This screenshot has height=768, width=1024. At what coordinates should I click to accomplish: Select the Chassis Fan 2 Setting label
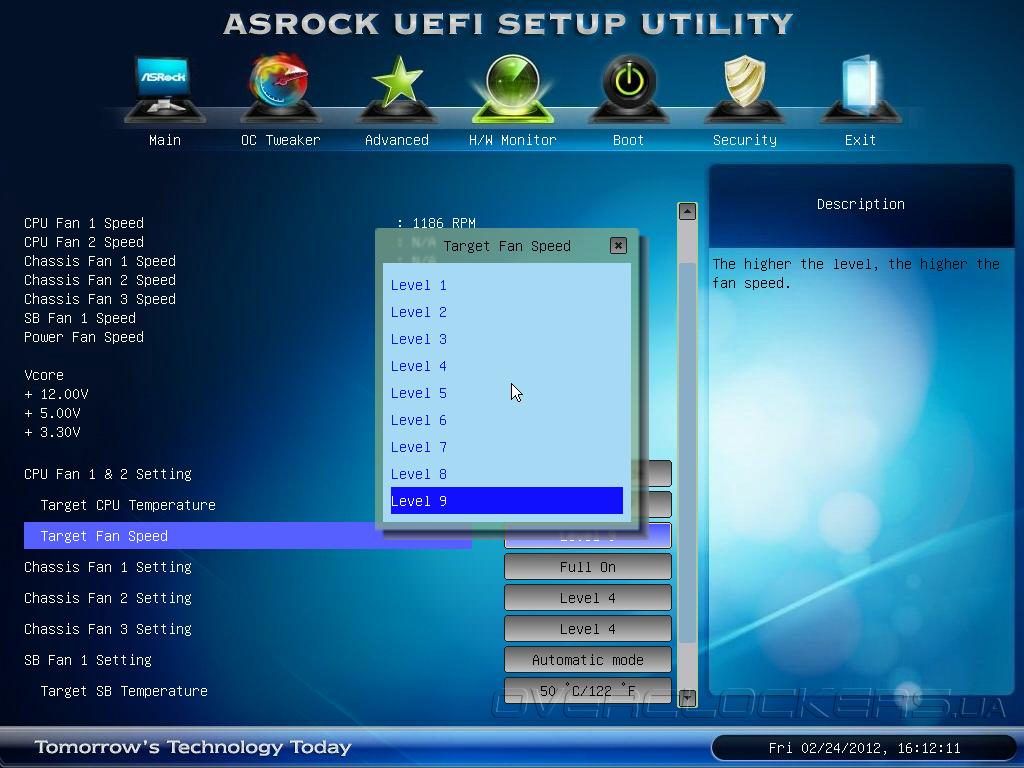pos(108,598)
